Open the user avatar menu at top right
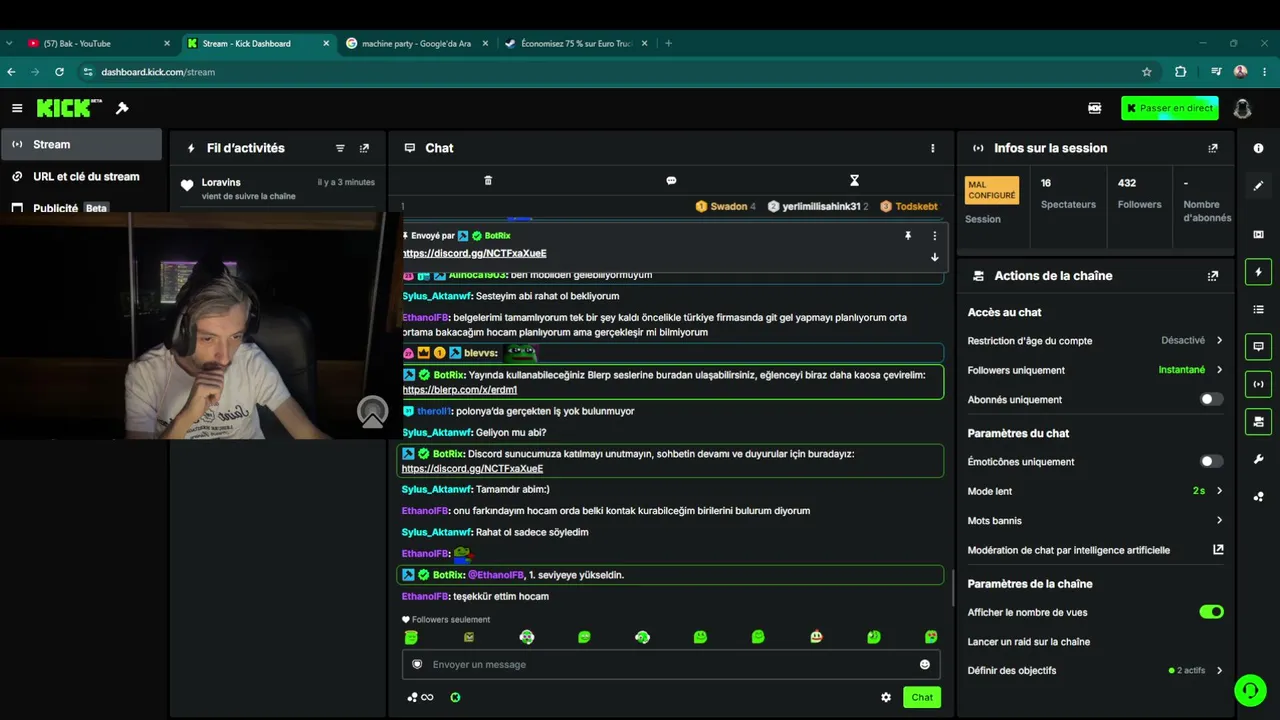This screenshot has width=1280, height=720. click(x=1242, y=108)
